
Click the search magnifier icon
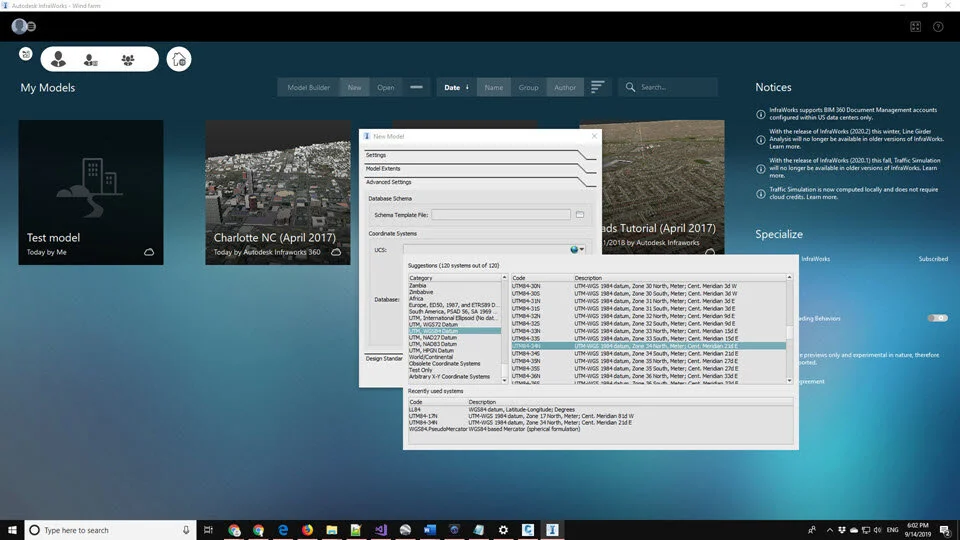630,87
